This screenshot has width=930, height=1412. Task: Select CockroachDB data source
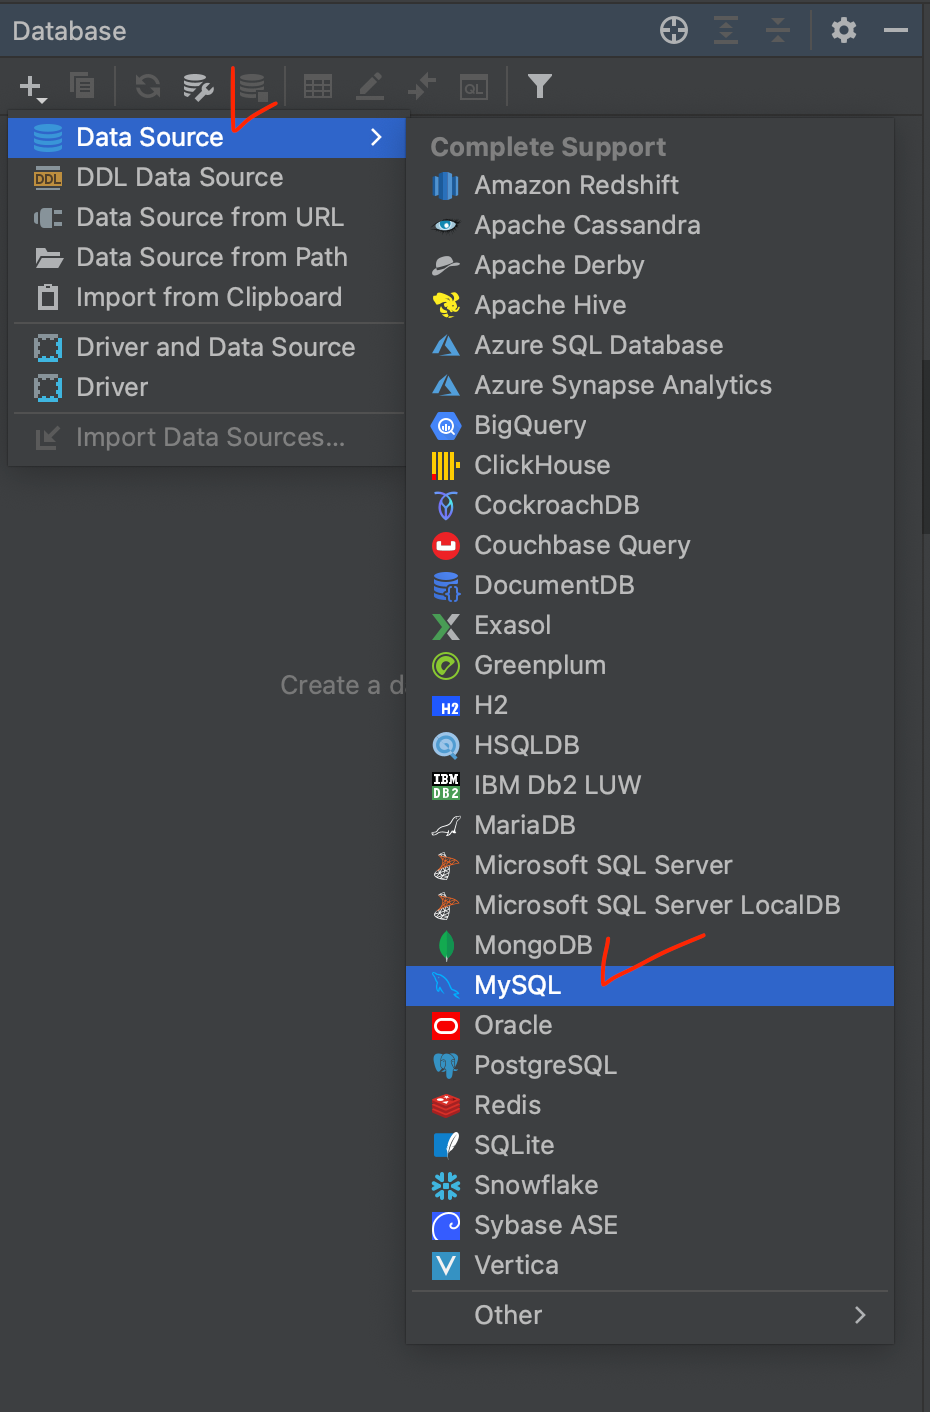click(x=650, y=505)
